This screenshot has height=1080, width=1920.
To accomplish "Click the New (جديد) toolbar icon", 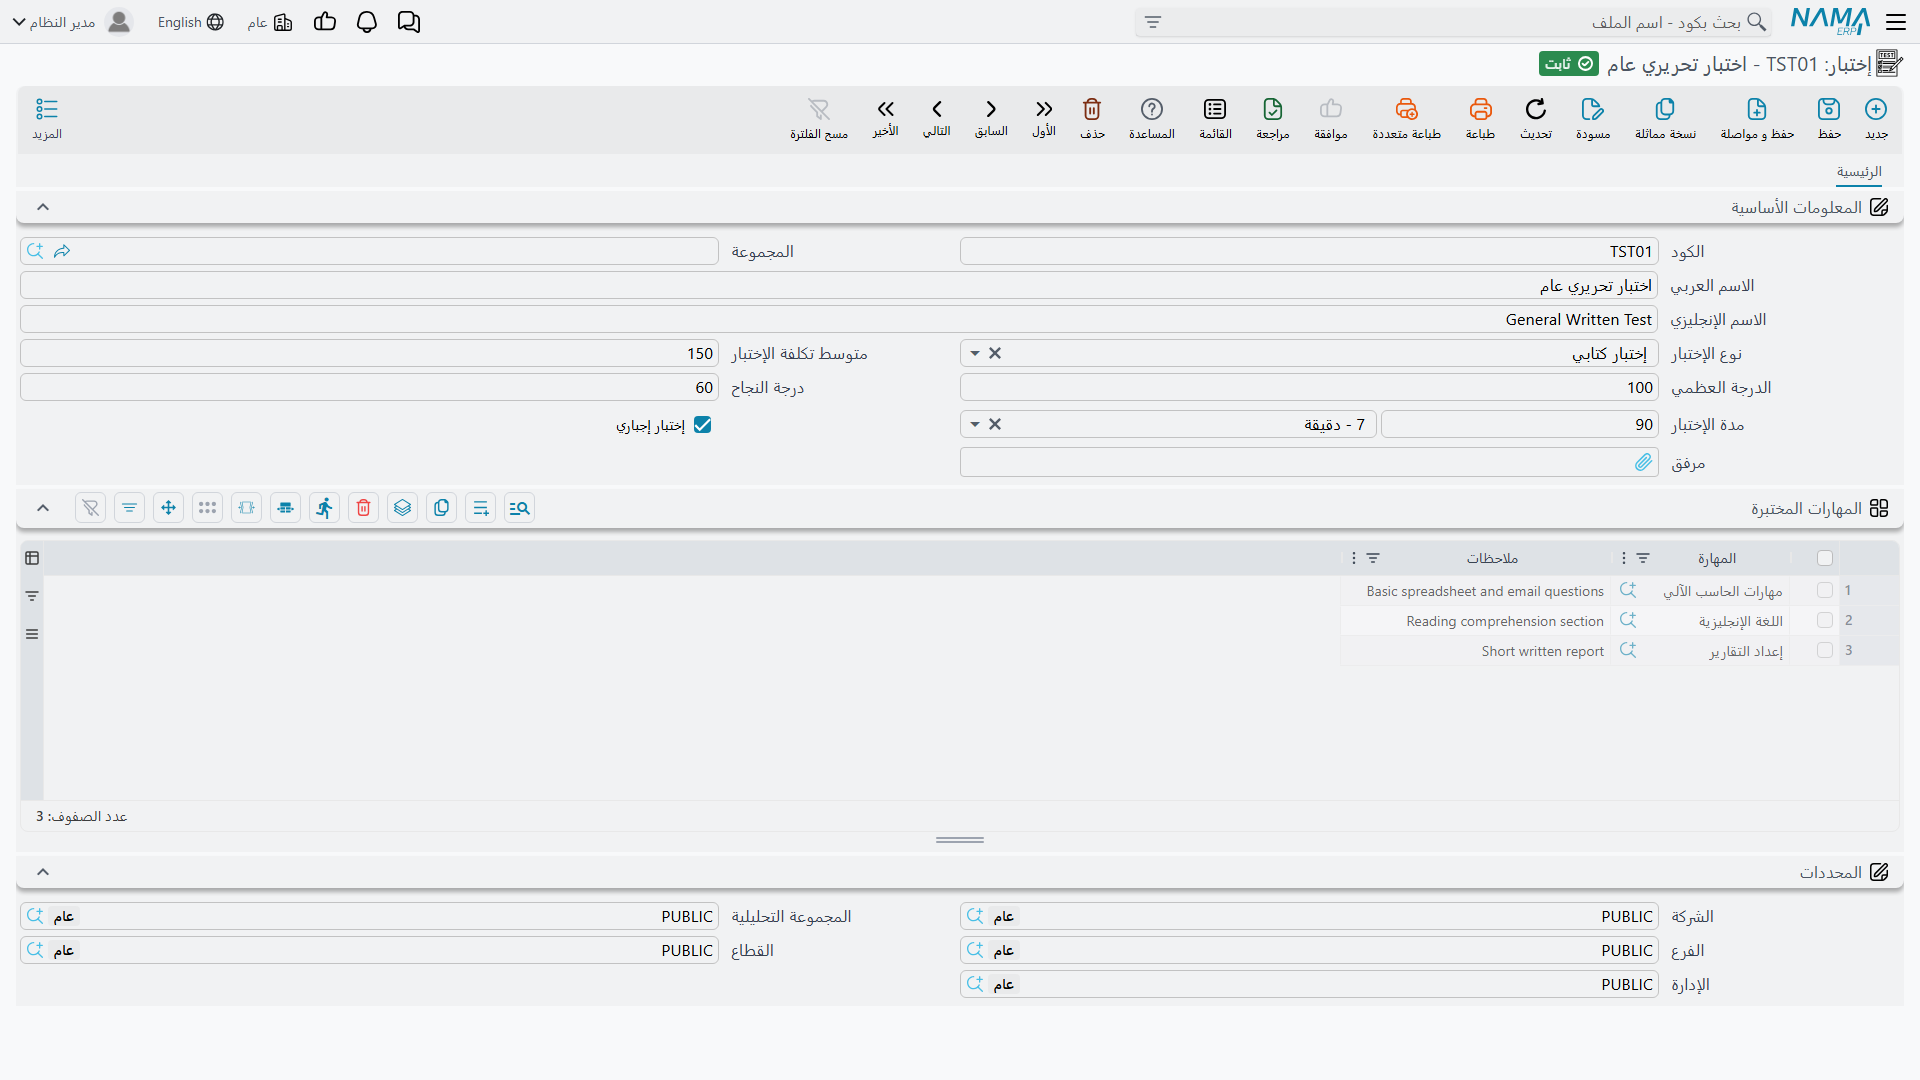I will 1876,118.
